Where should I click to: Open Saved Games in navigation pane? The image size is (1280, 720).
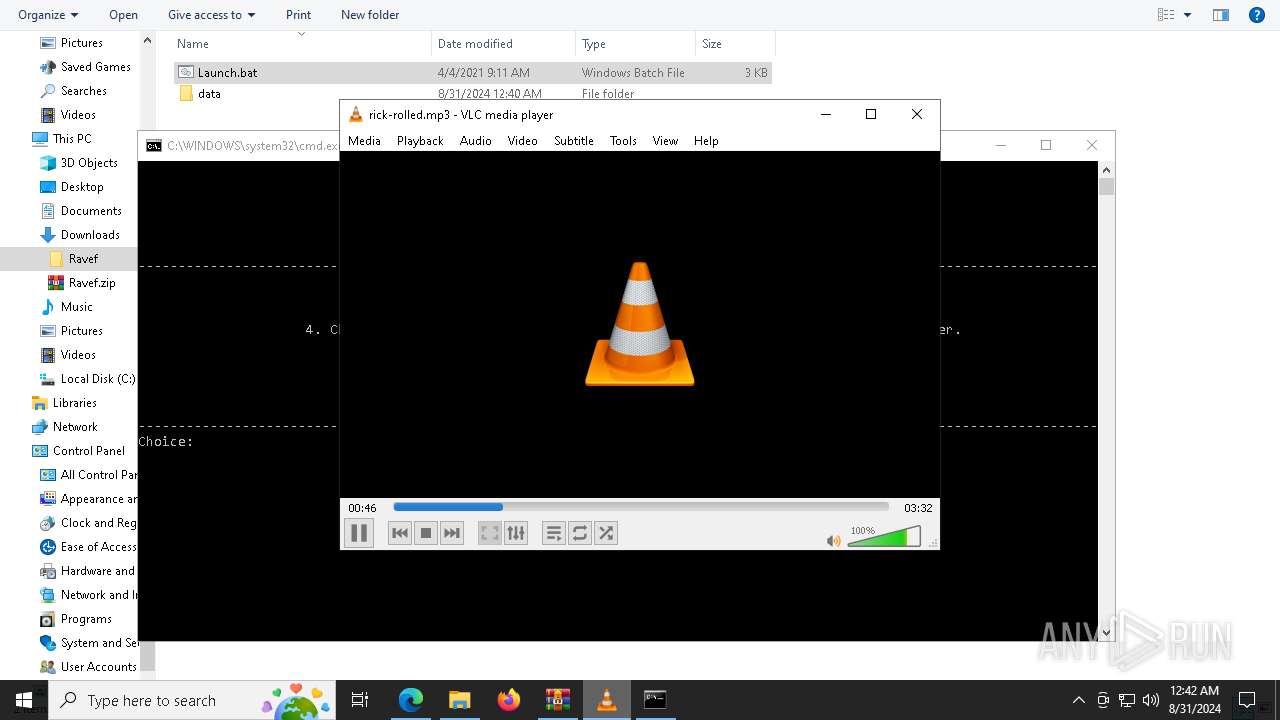(x=95, y=67)
